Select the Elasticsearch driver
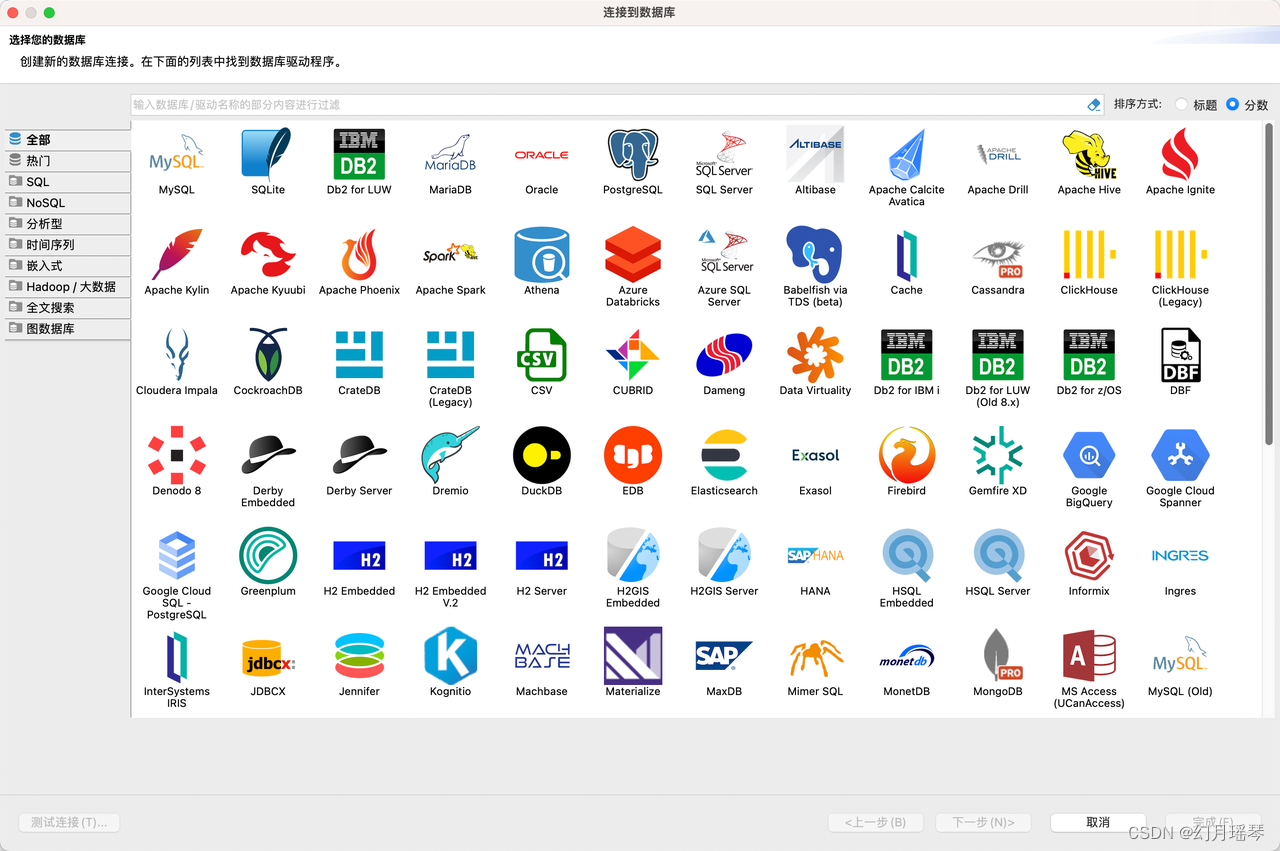Screen dimensions: 1280x851 click(x=724, y=463)
